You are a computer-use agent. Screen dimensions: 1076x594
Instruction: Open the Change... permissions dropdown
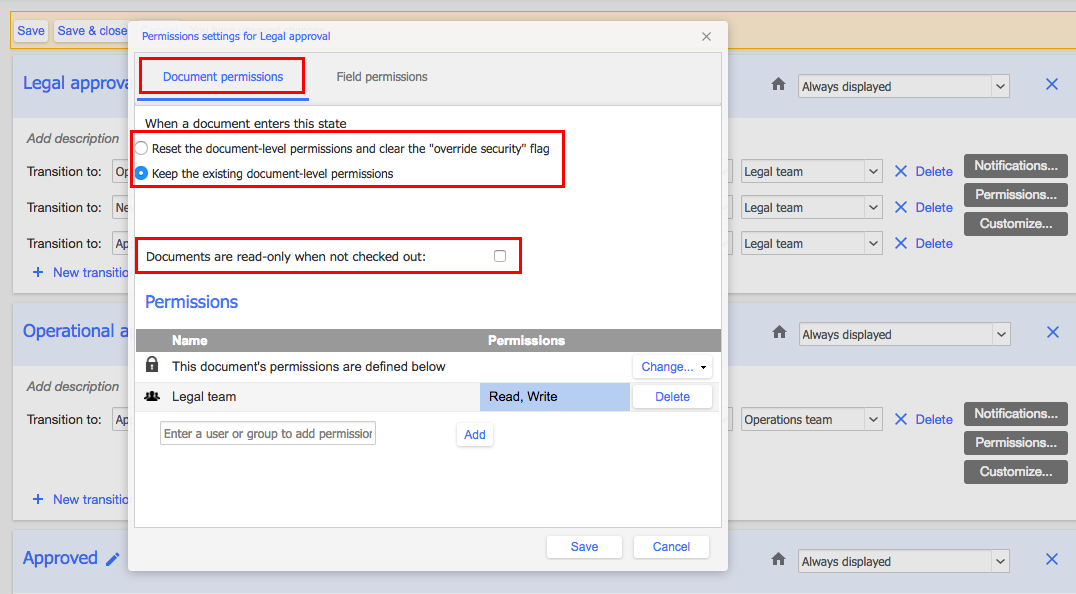click(672, 367)
